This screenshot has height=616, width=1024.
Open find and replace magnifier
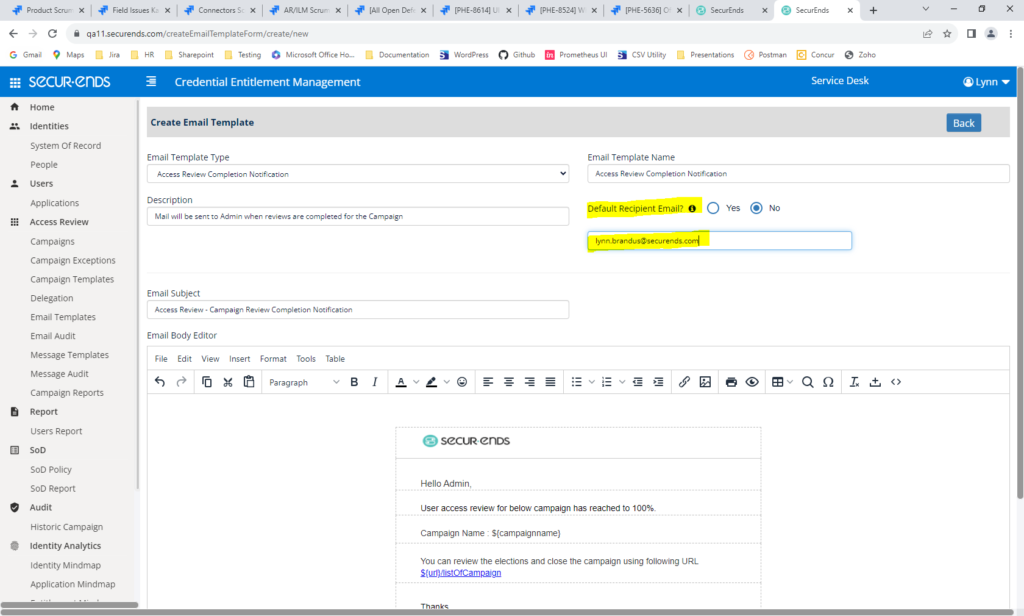[807, 382]
